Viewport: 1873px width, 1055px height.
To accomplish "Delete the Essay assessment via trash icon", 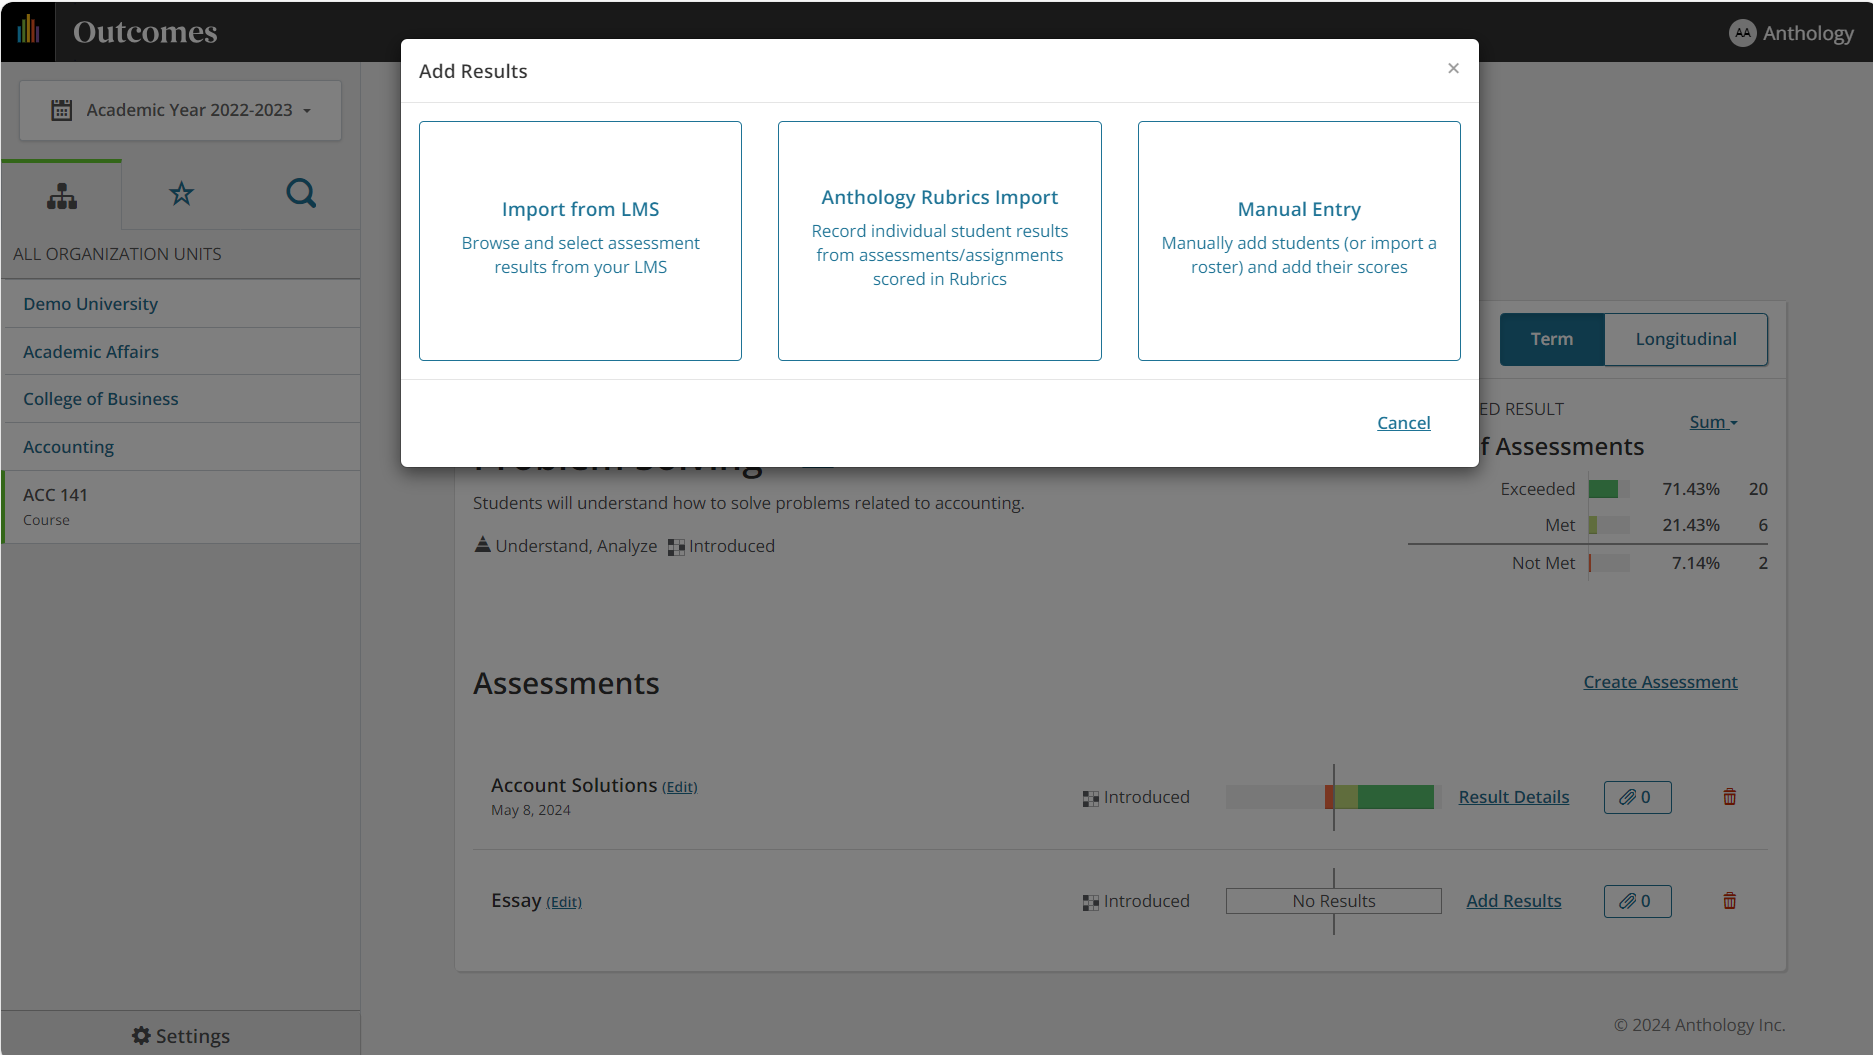I will click(1729, 901).
